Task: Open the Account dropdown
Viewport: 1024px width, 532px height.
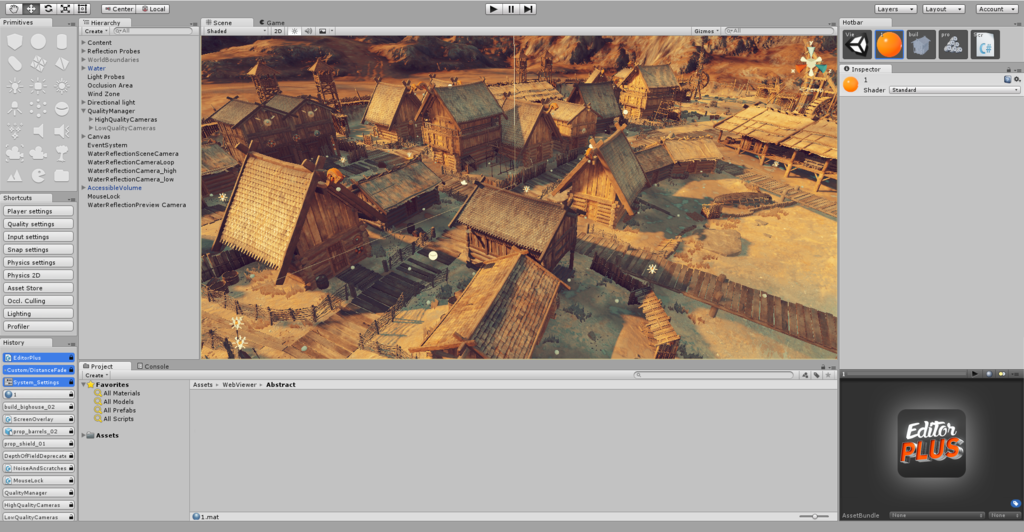Action: 997,8
